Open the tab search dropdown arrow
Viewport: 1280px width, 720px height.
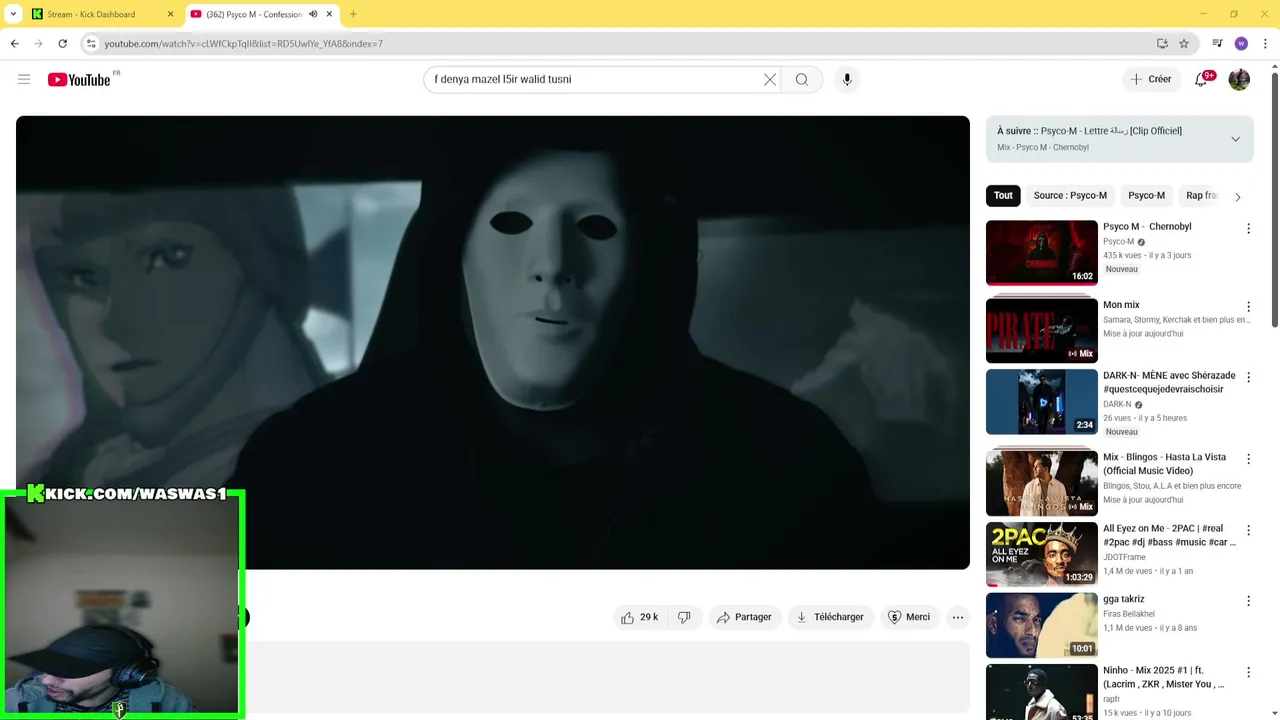pos(13,14)
